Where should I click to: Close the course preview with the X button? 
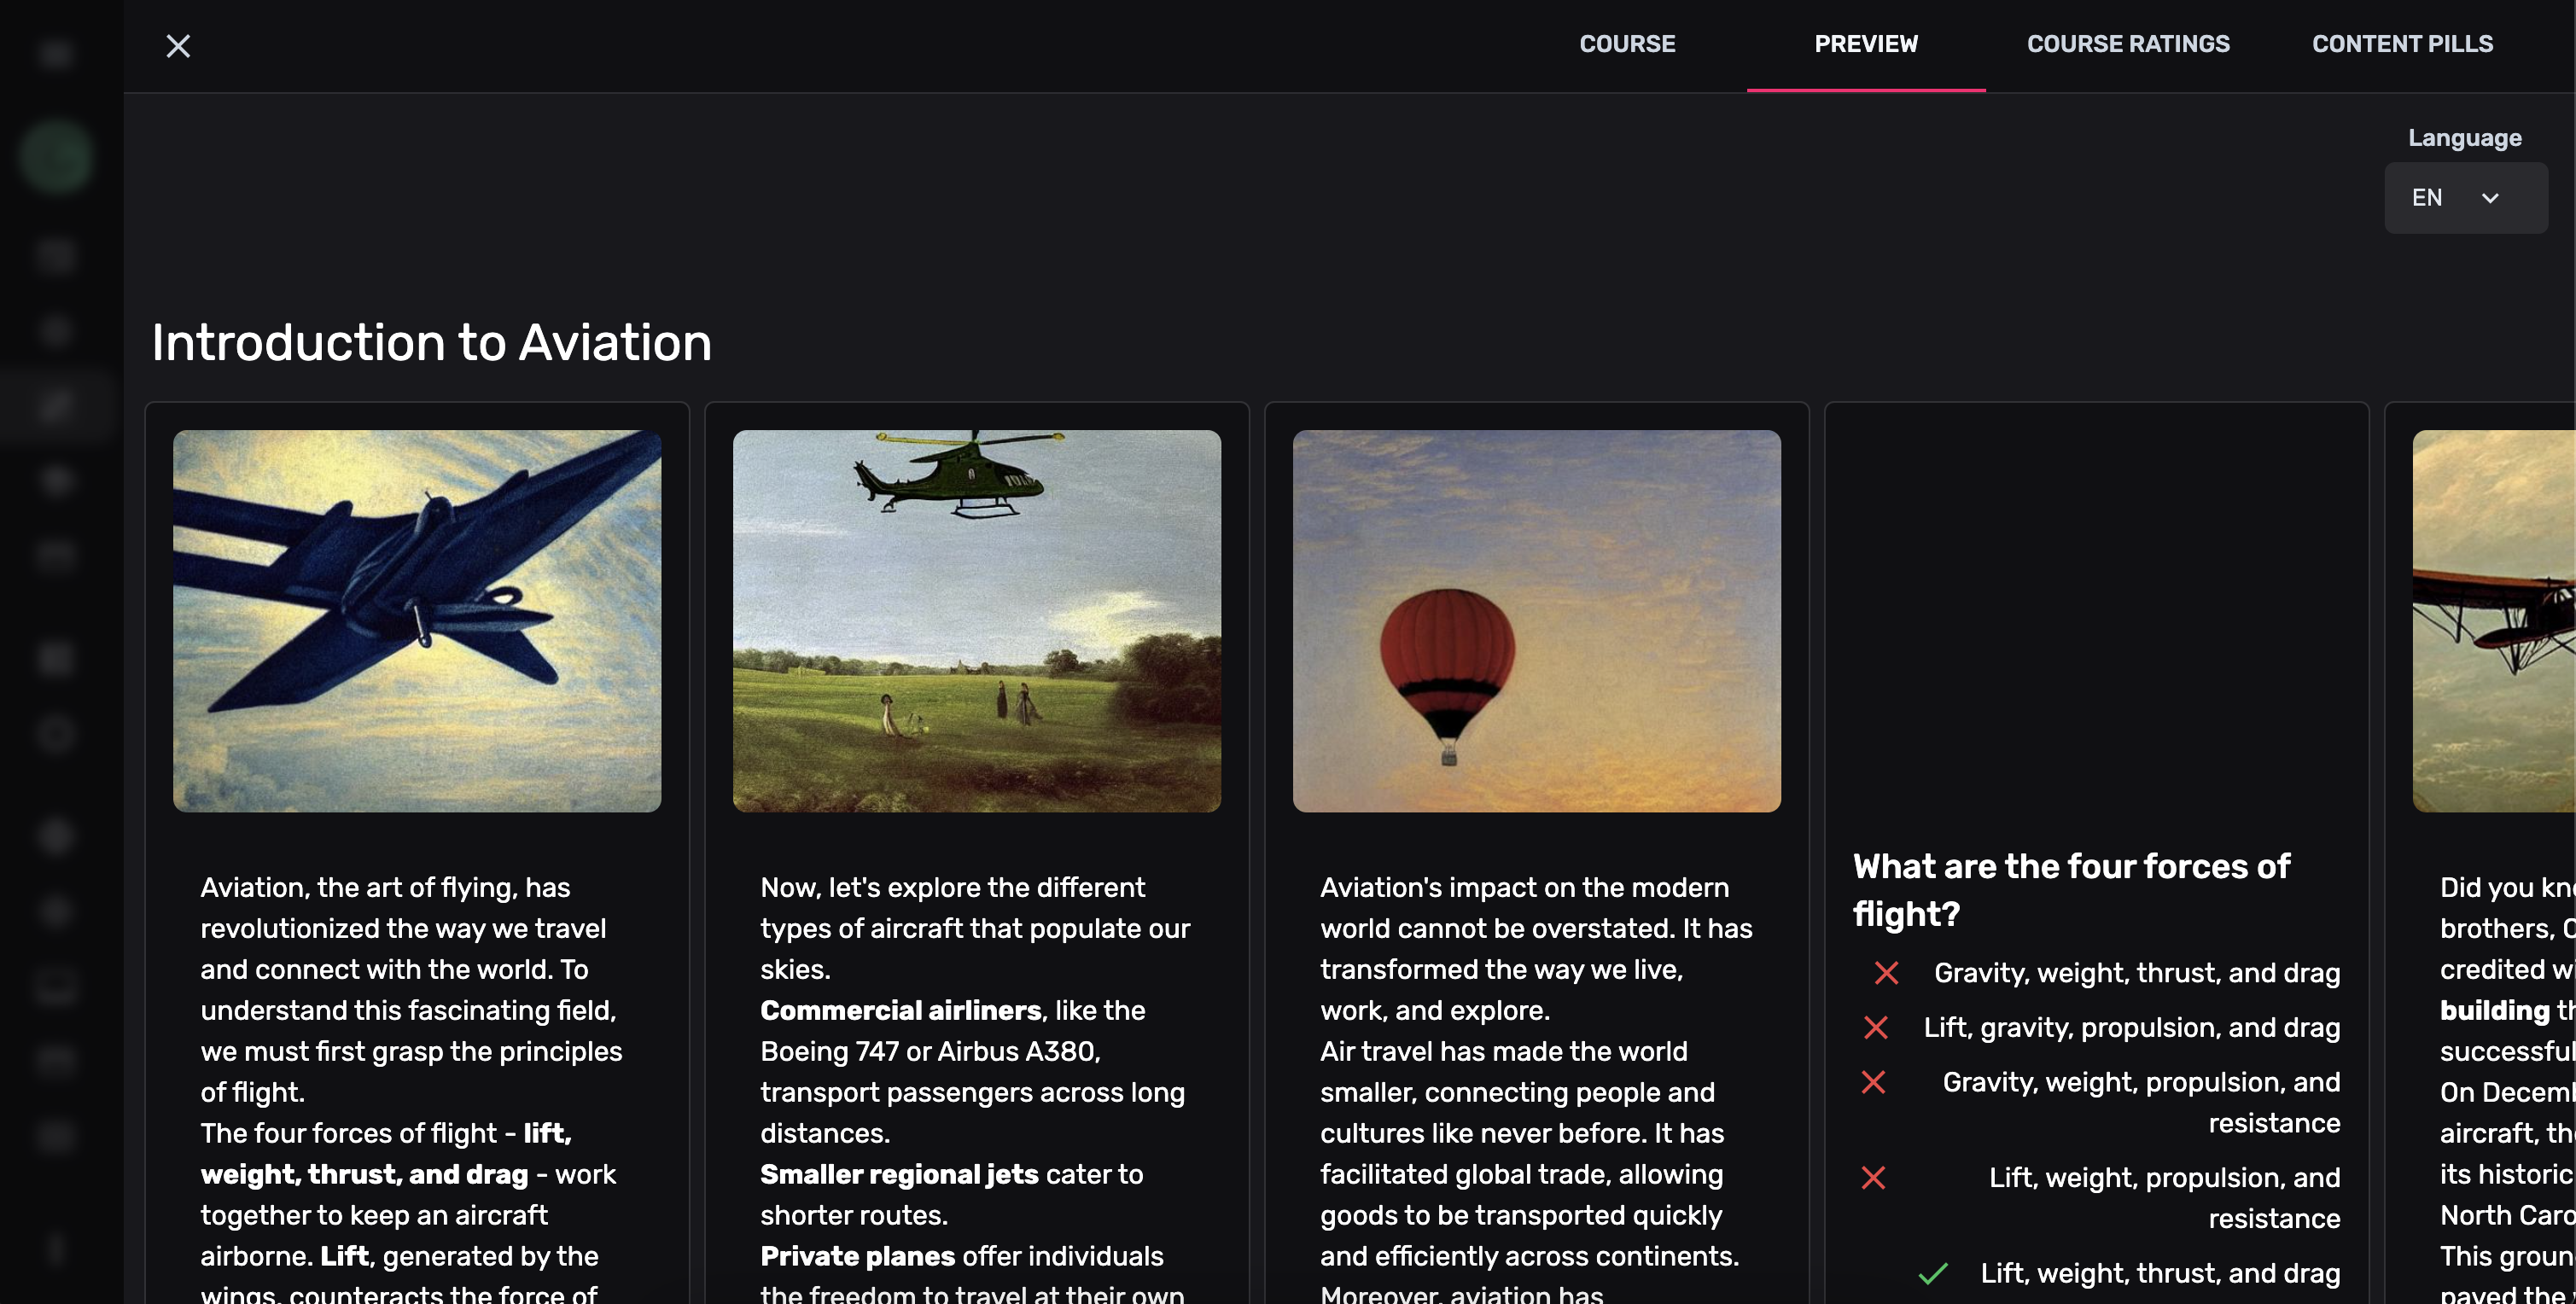point(178,46)
